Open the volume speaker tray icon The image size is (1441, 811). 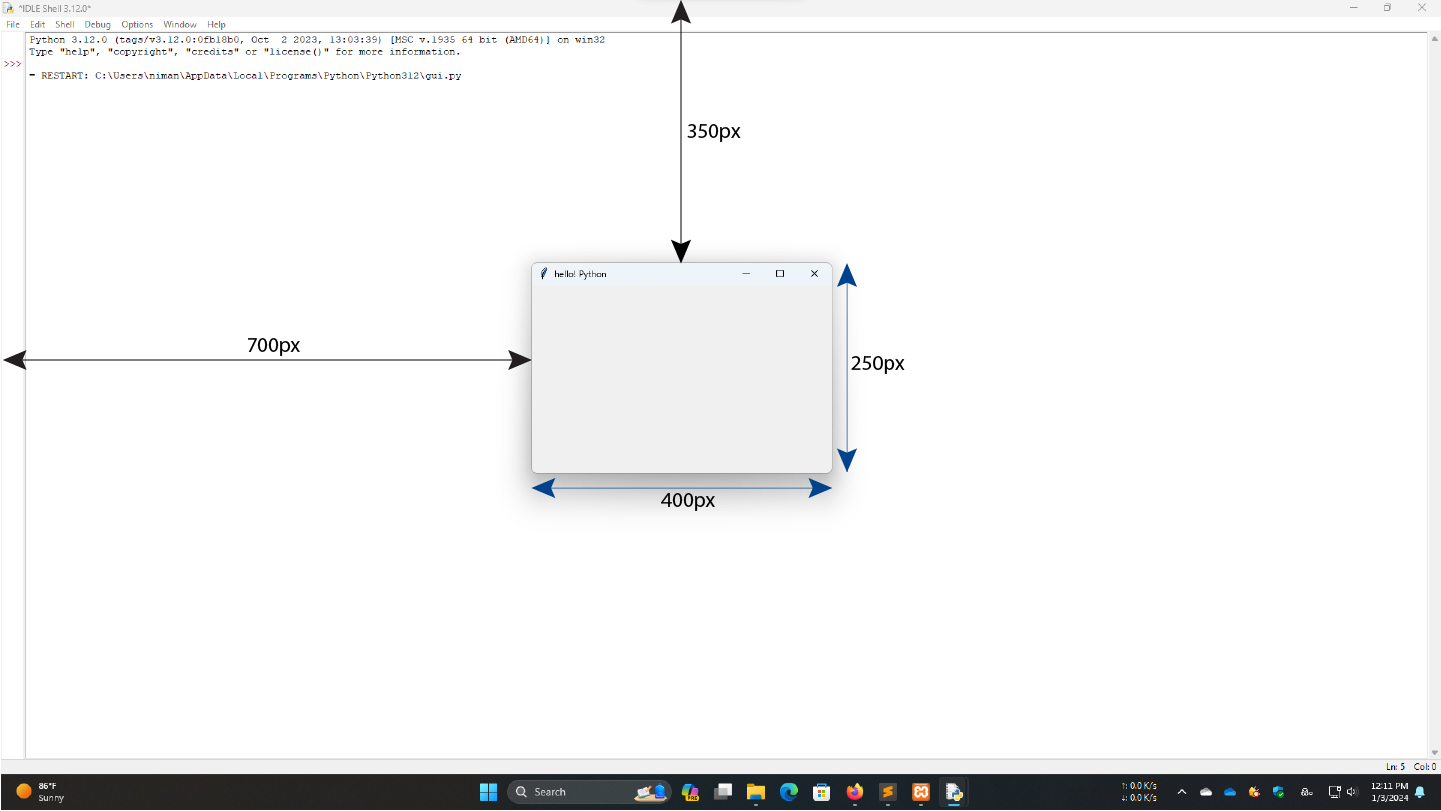pos(1353,792)
